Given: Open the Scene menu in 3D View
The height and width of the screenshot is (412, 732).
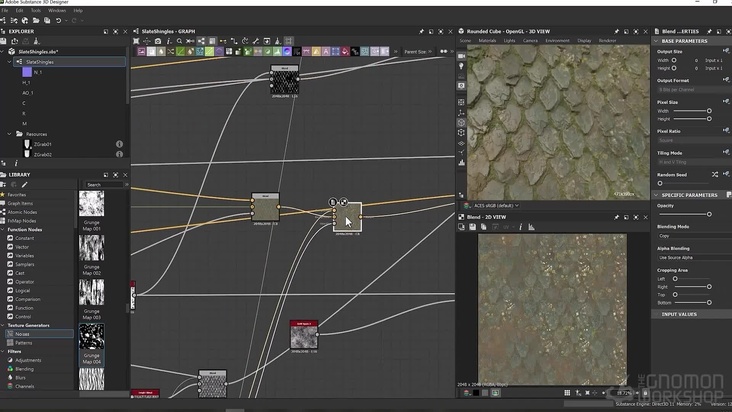Looking at the screenshot, I should pos(465,41).
